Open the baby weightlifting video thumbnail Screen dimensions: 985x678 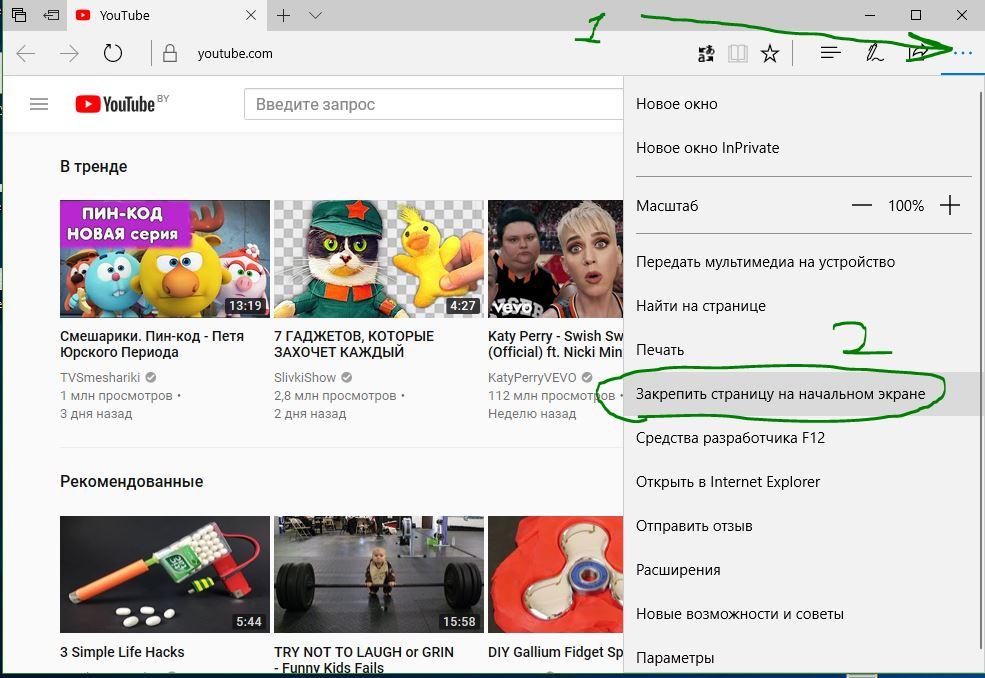(379, 574)
